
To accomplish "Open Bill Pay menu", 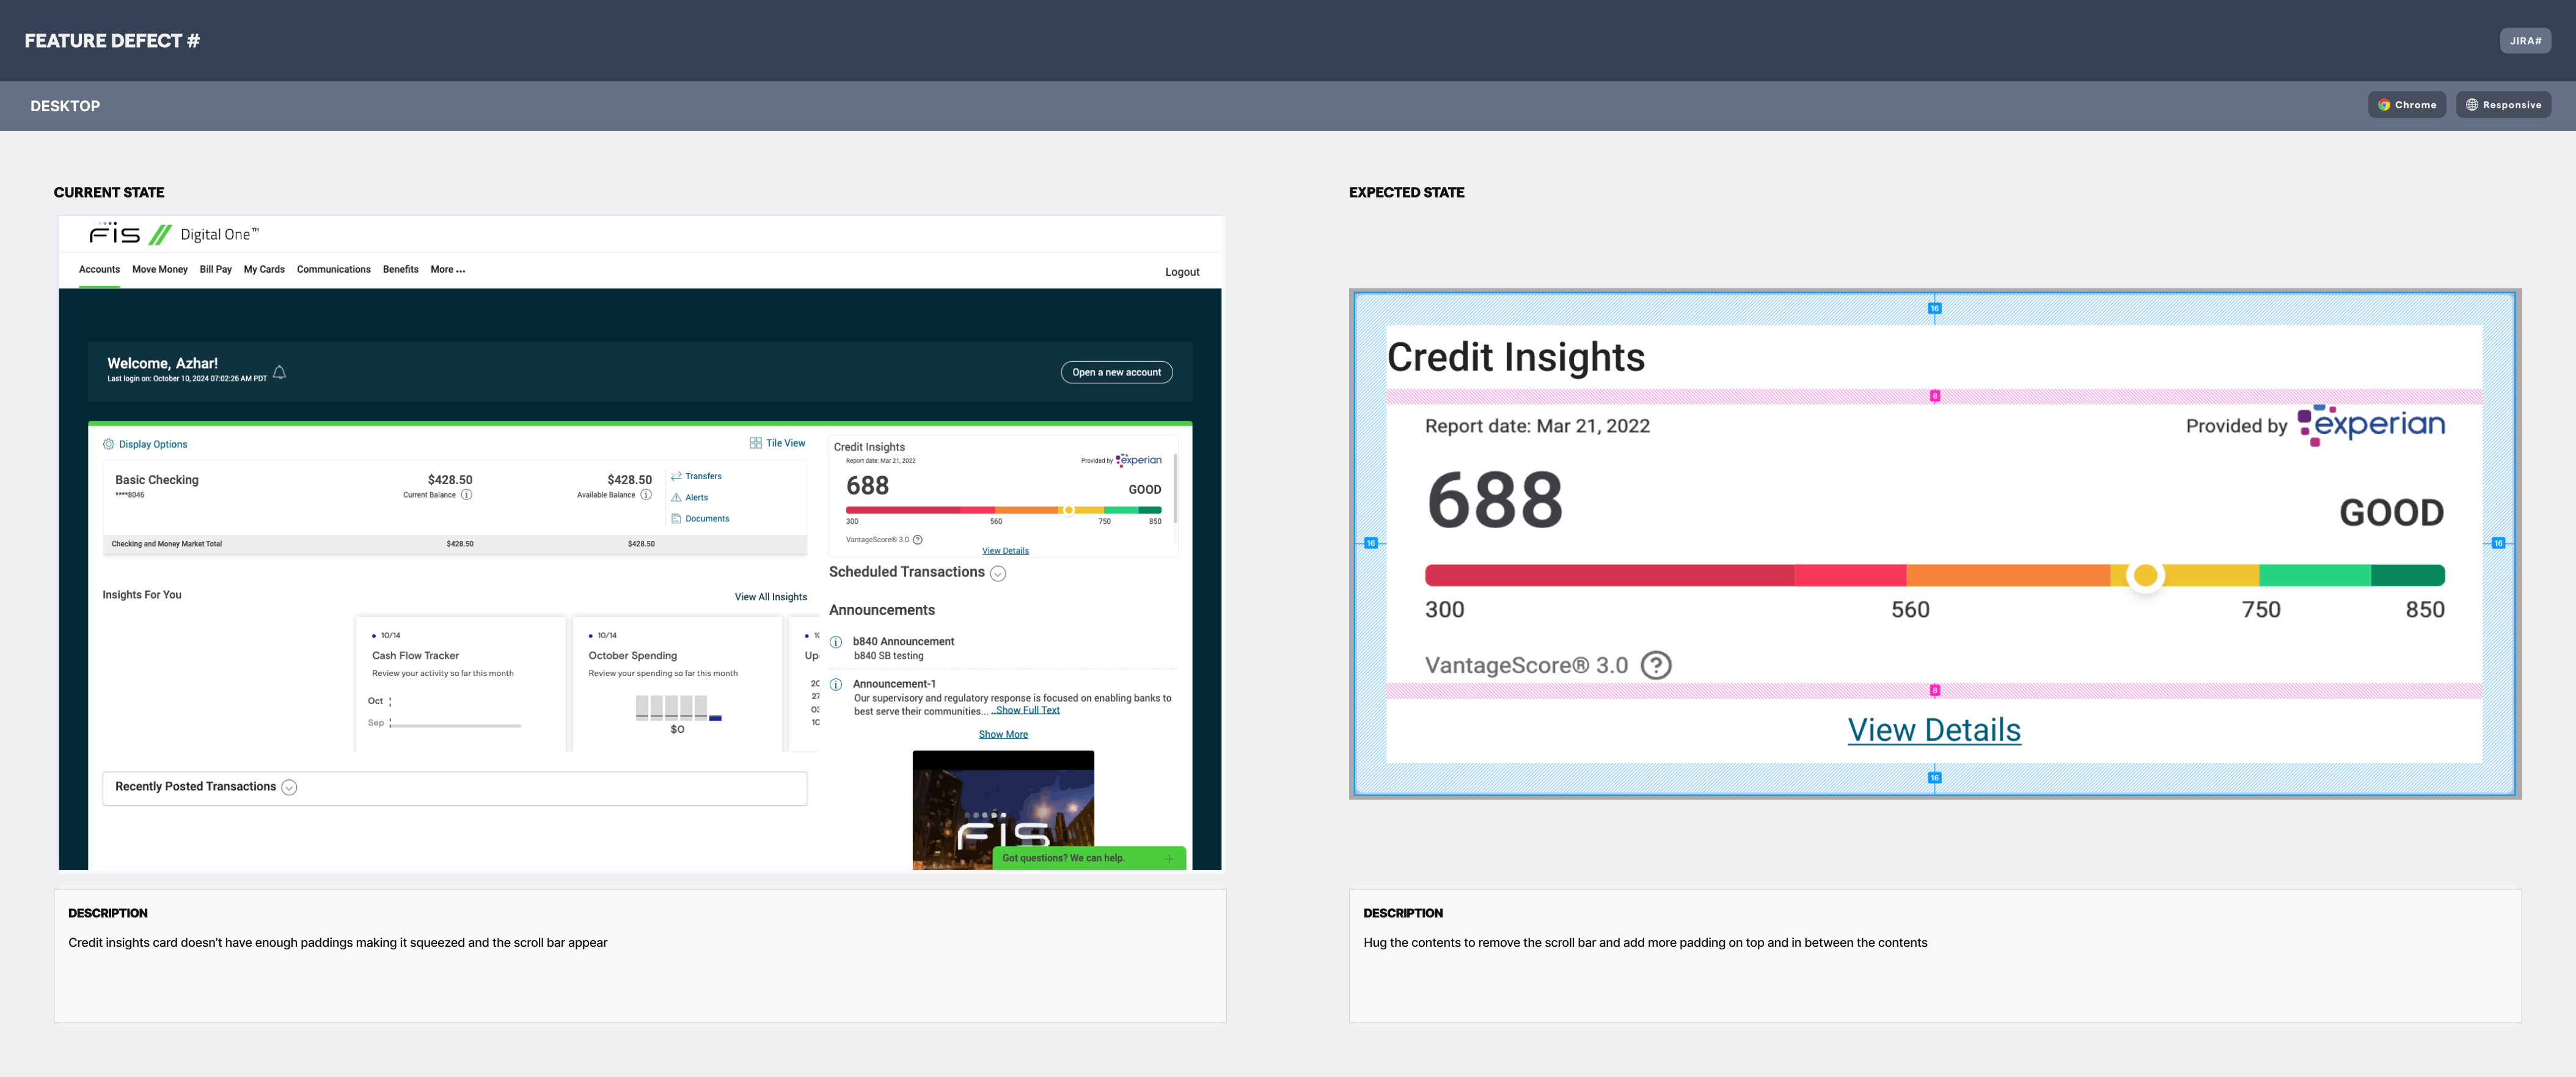I will pos(215,269).
